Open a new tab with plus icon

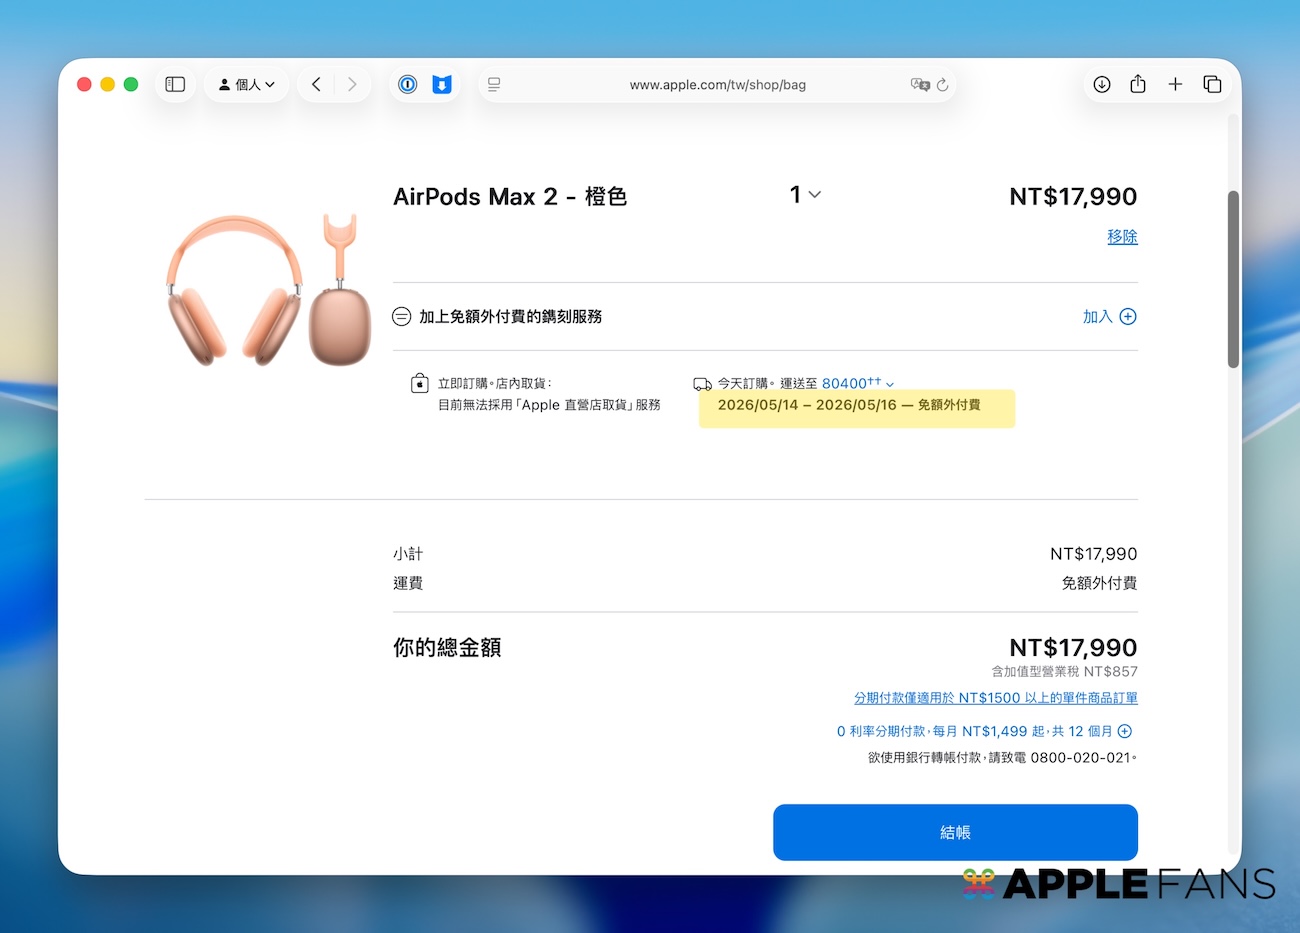(1175, 84)
